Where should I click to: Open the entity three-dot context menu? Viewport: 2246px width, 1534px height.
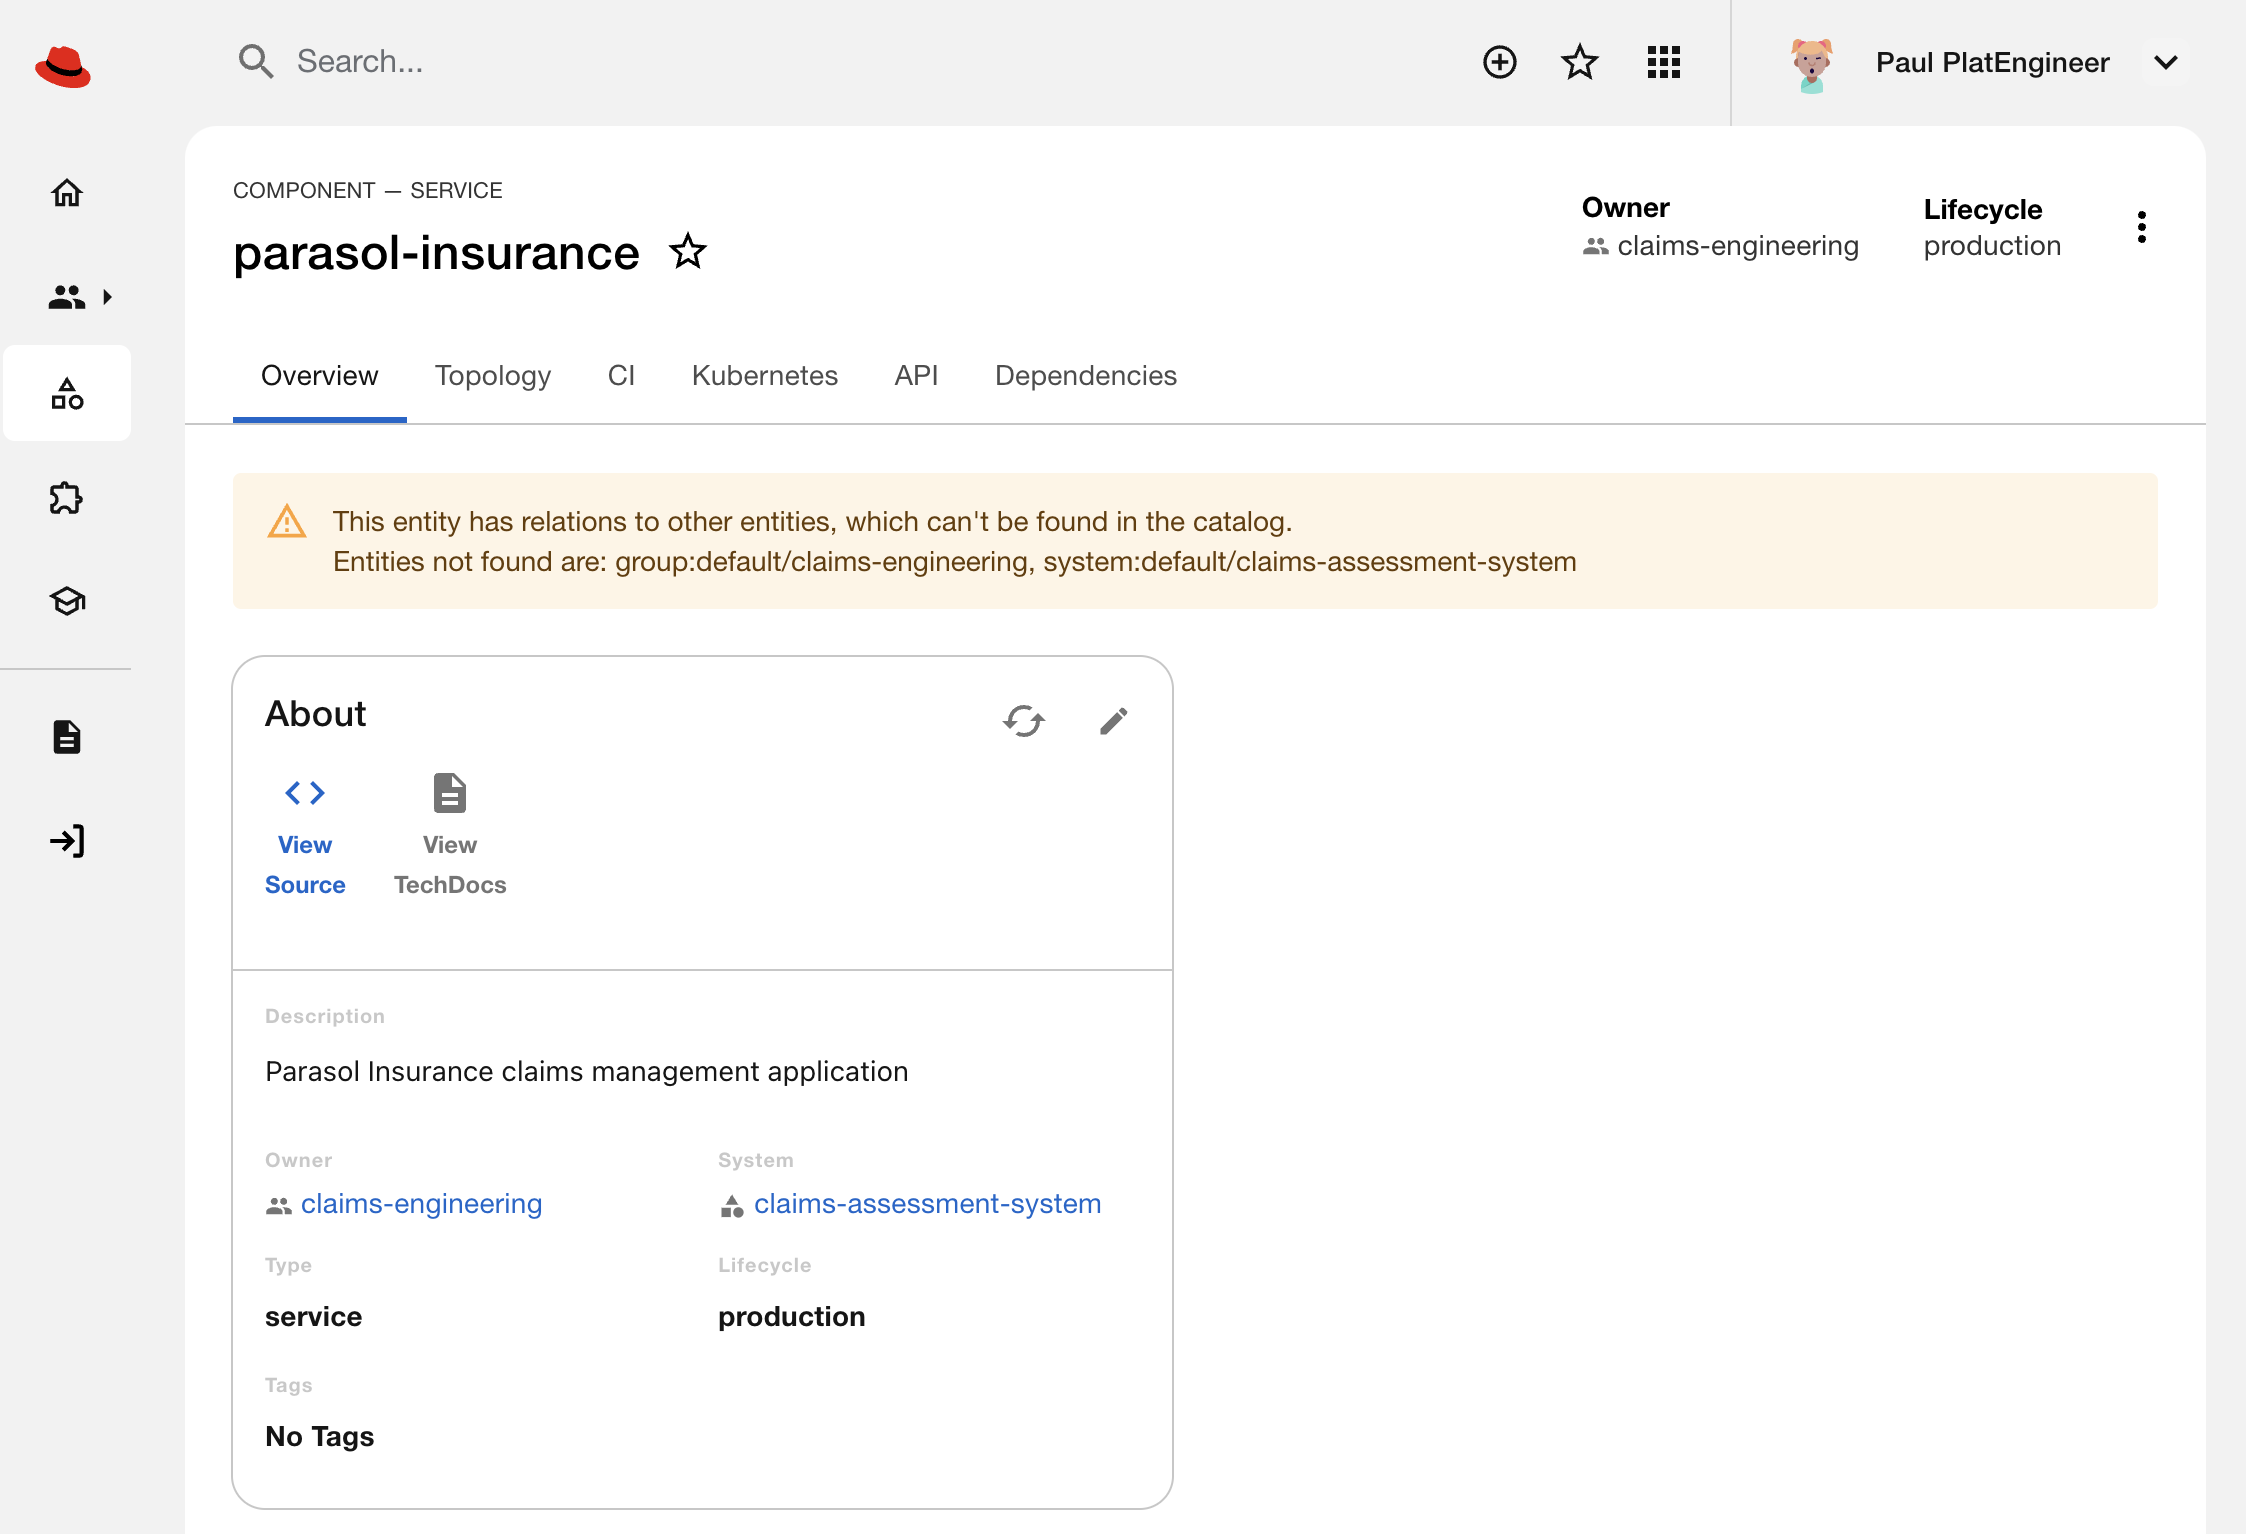point(2142,227)
